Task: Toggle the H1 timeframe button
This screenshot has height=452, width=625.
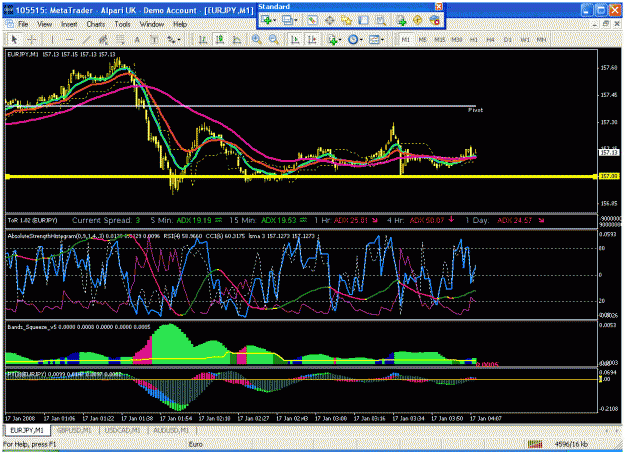Action: coord(473,39)
